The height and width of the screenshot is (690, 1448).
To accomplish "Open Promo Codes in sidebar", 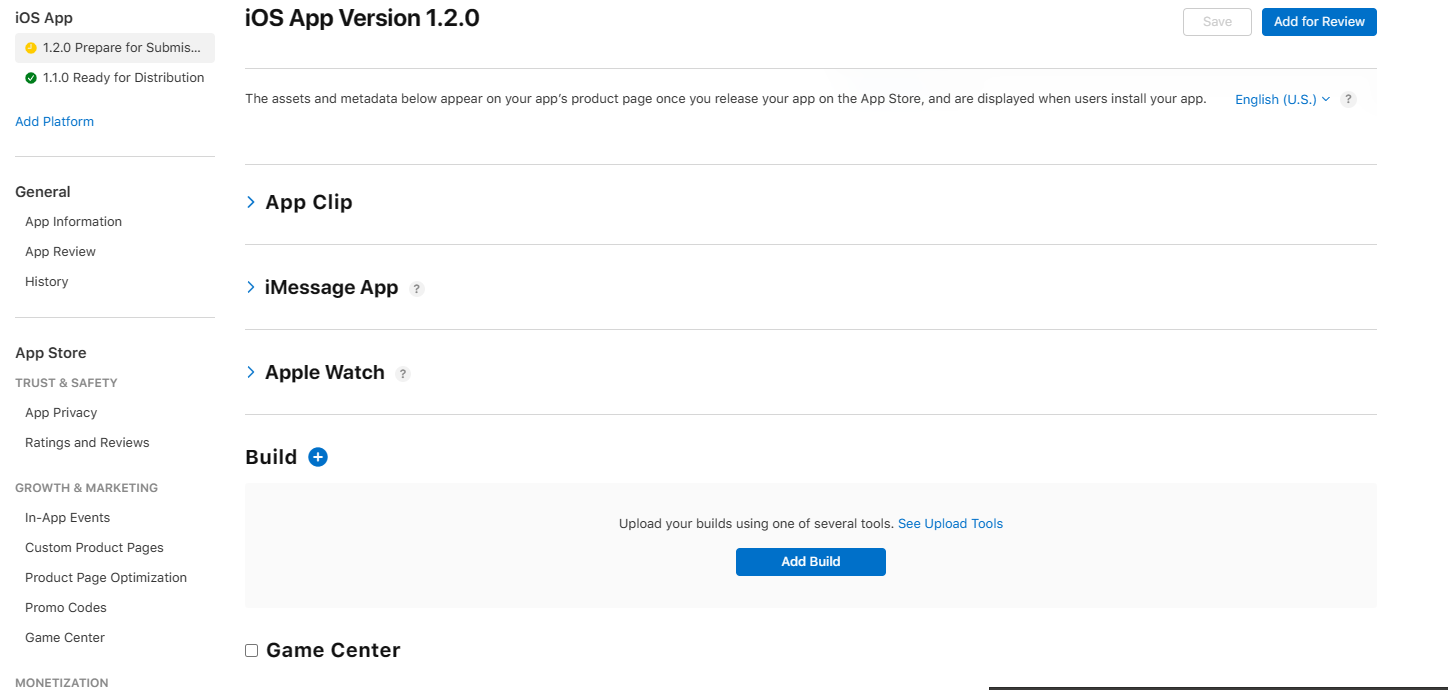I will point(65,608).
